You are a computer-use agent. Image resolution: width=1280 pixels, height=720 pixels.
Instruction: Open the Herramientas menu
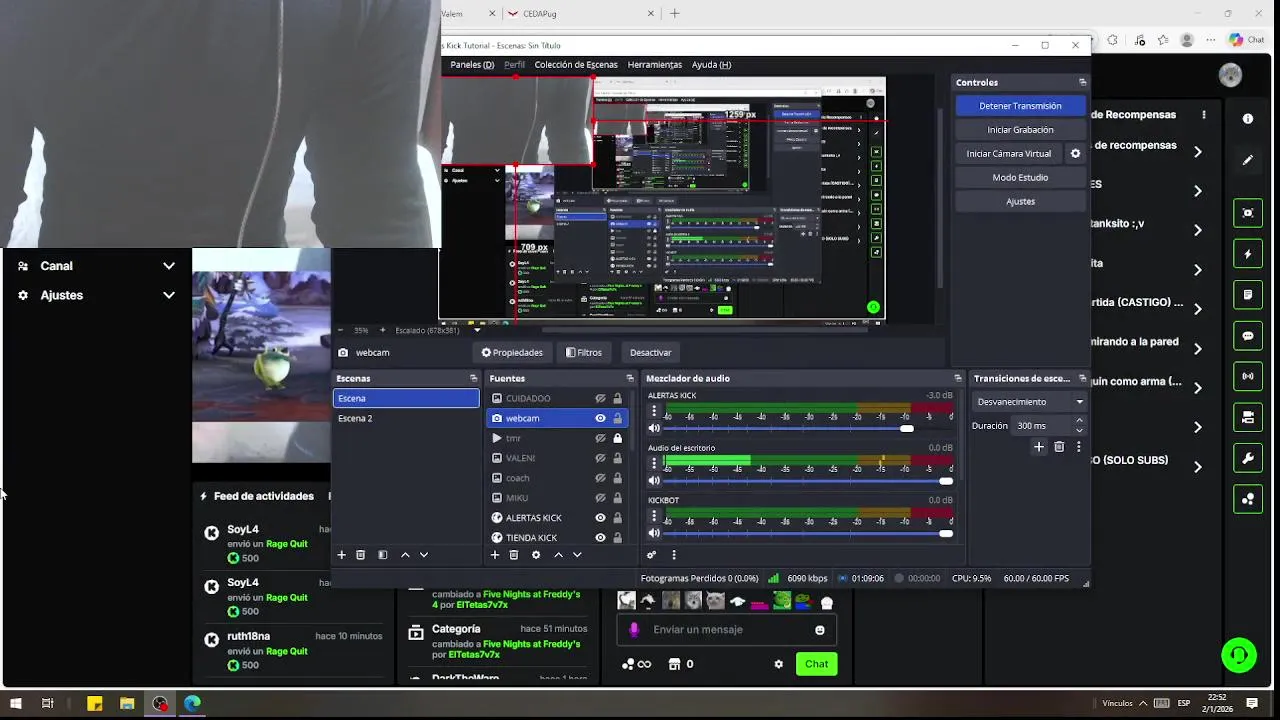(655, 65)
